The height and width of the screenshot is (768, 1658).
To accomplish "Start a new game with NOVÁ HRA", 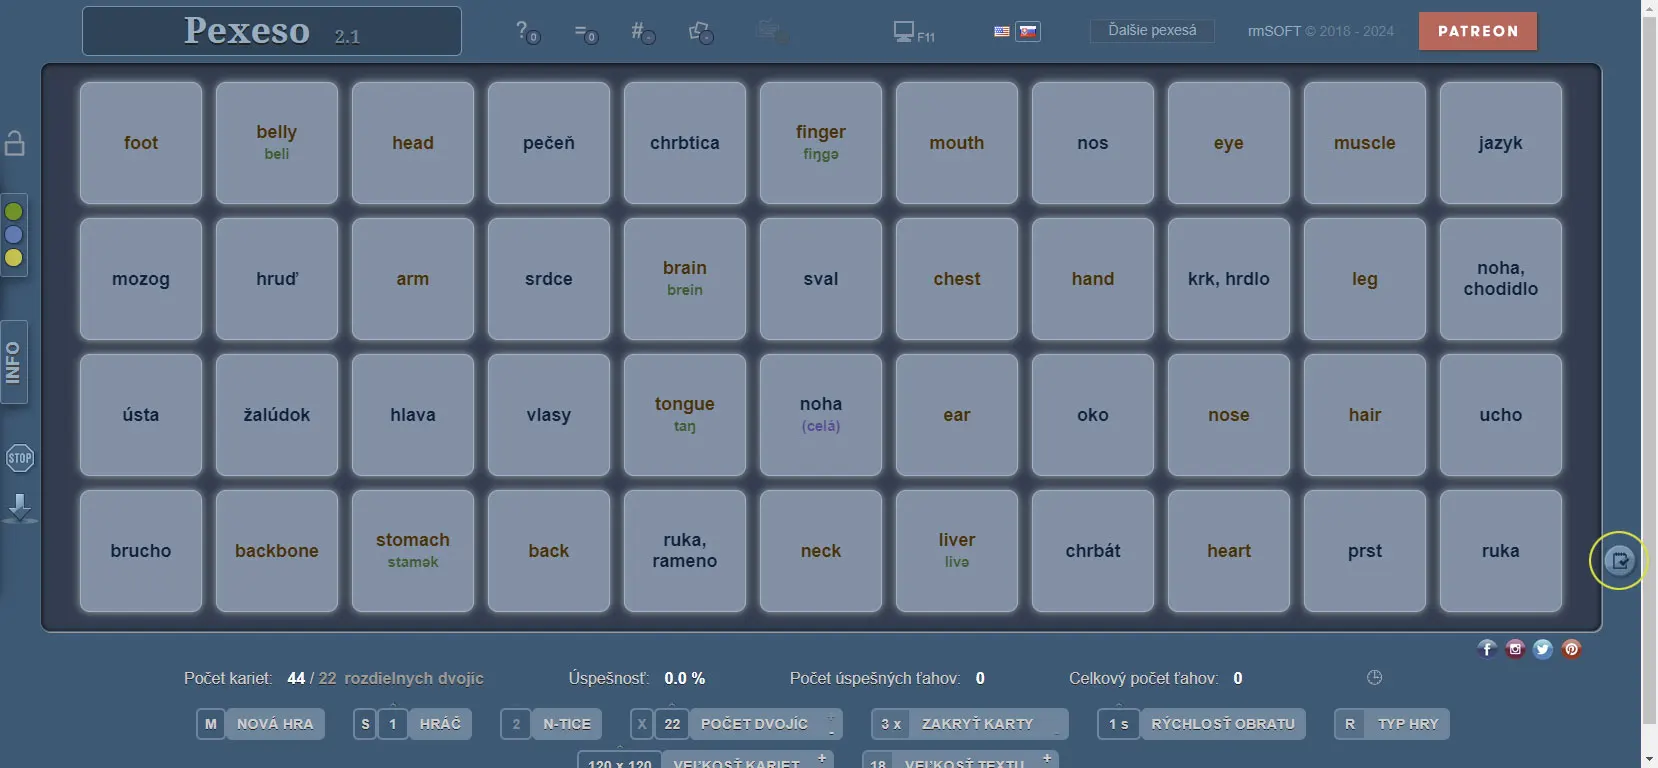I will [274, 724].
